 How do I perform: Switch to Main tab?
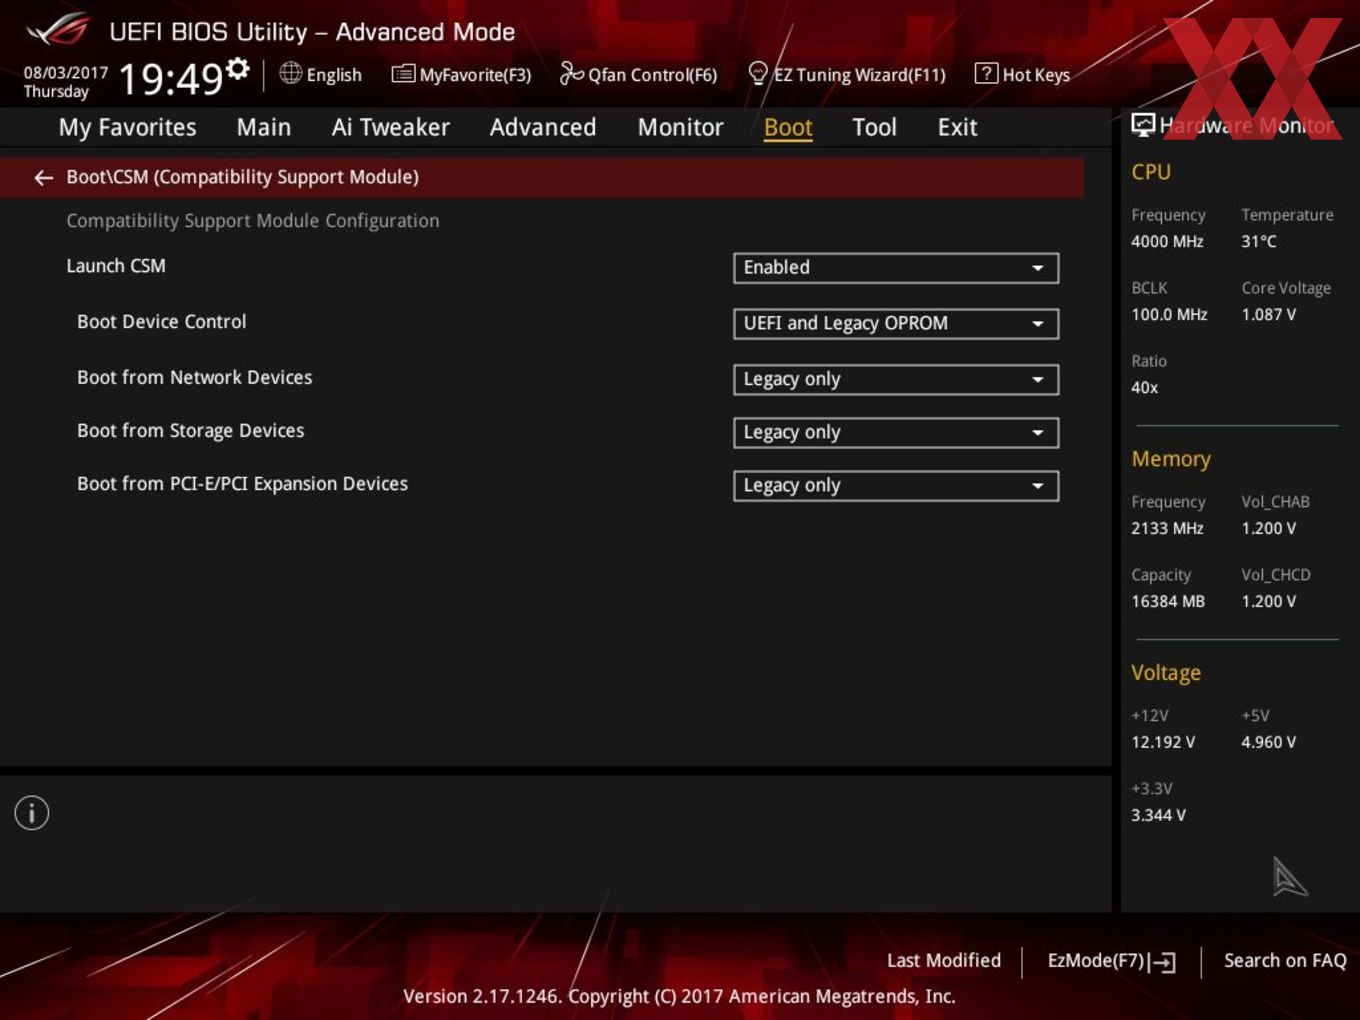(264, 127)
